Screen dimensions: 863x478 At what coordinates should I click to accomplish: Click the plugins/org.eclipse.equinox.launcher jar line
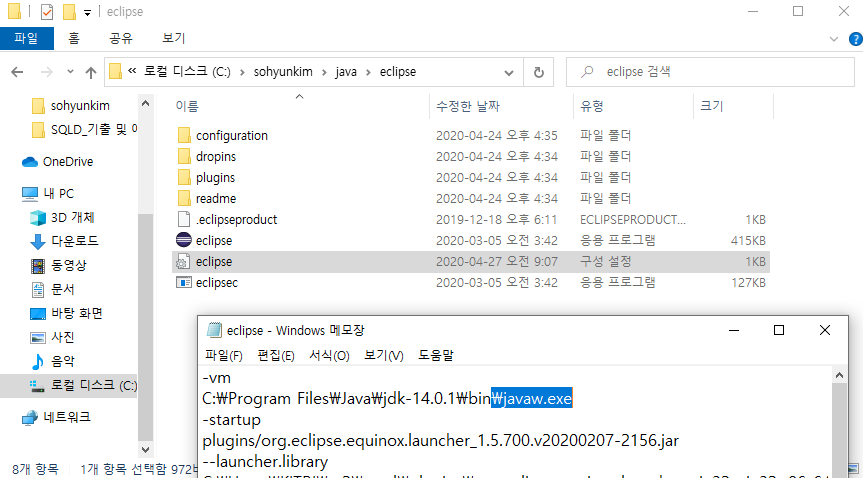pos(440,441)
